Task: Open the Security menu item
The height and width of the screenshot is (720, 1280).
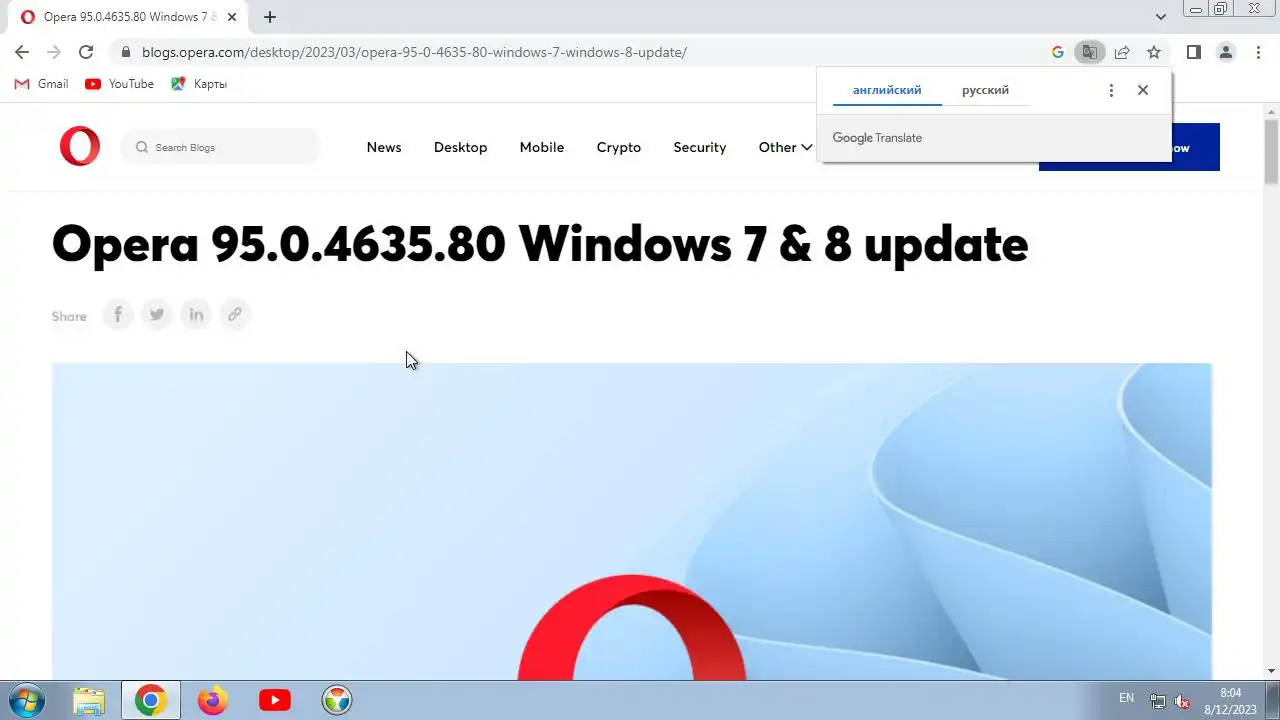Action: tap(700, 147)
